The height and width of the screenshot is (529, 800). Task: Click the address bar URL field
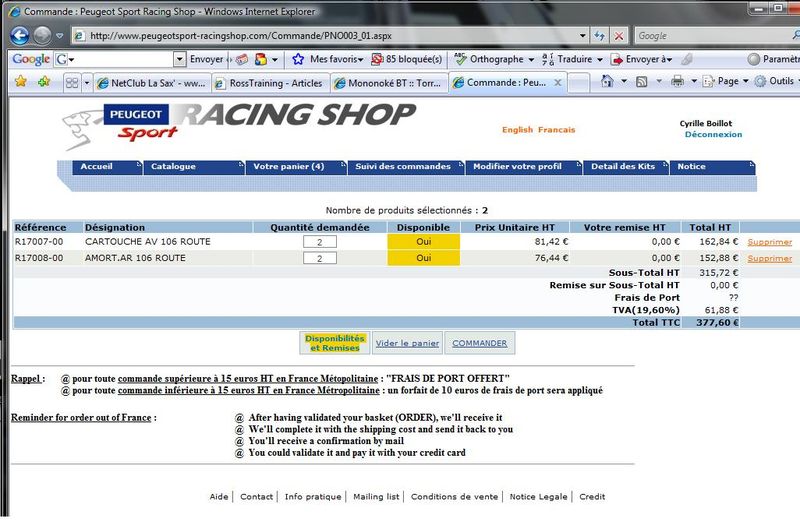[x=327, y=36]
